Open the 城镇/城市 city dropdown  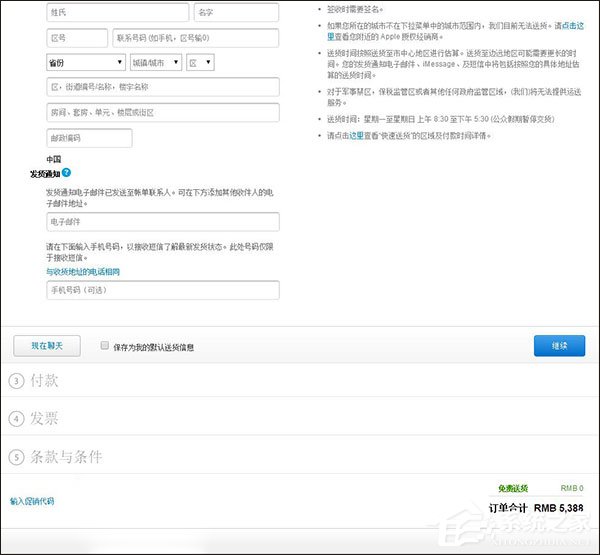[x=156, y=62]
